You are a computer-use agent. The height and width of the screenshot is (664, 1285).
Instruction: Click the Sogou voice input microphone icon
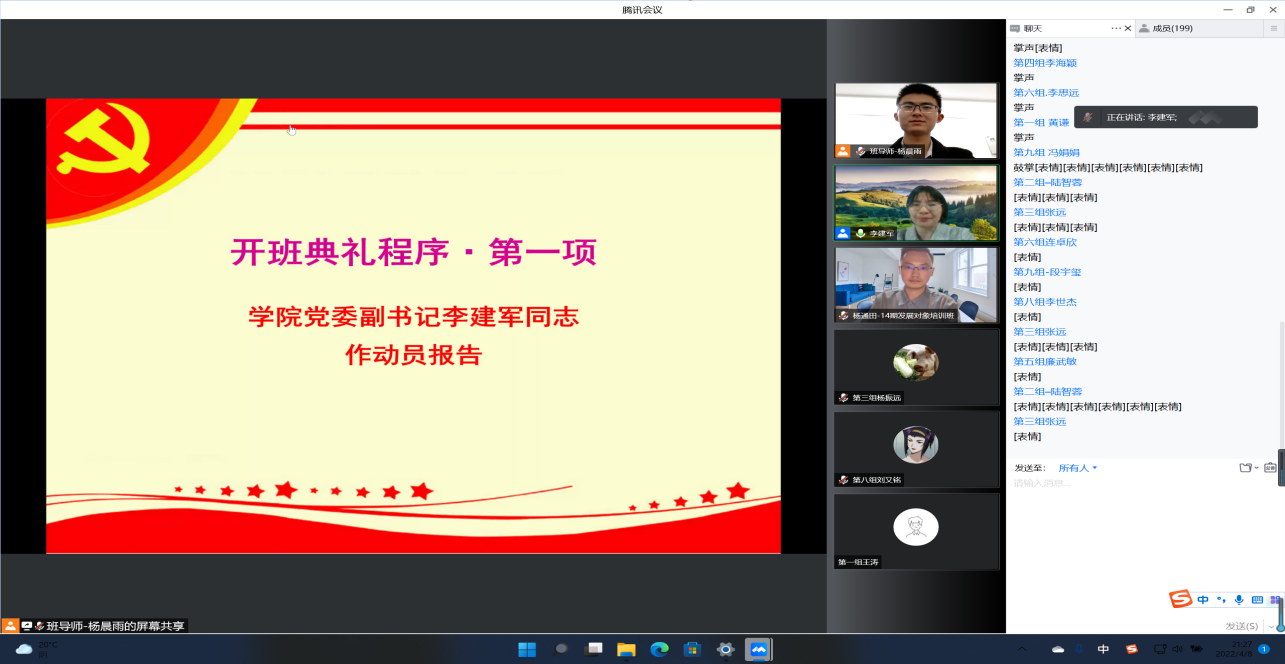tap(1239, 600)
